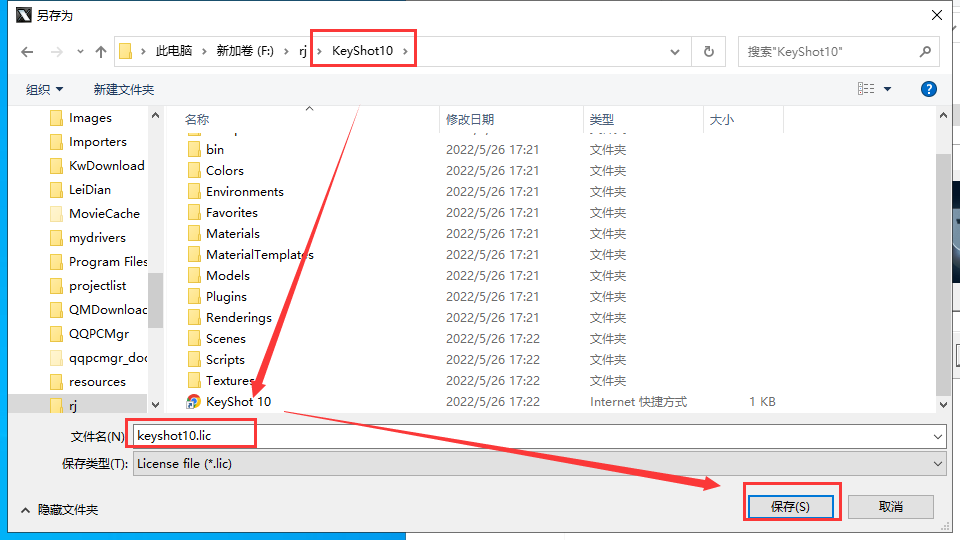This screenshot has height=540, width=960.
Task: Select the Renderings folder icon
Action: pos(194,317)
